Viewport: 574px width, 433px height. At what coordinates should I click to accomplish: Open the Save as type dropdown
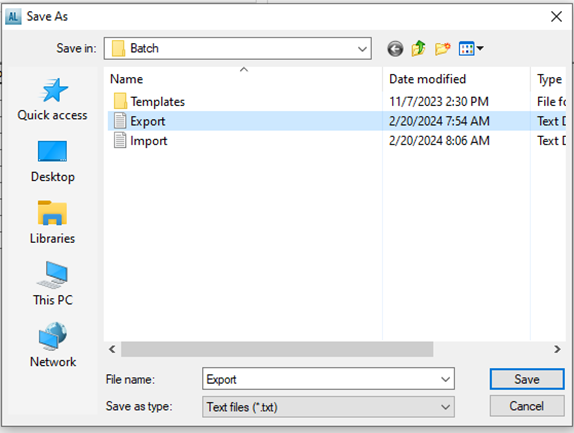point(328,407)
